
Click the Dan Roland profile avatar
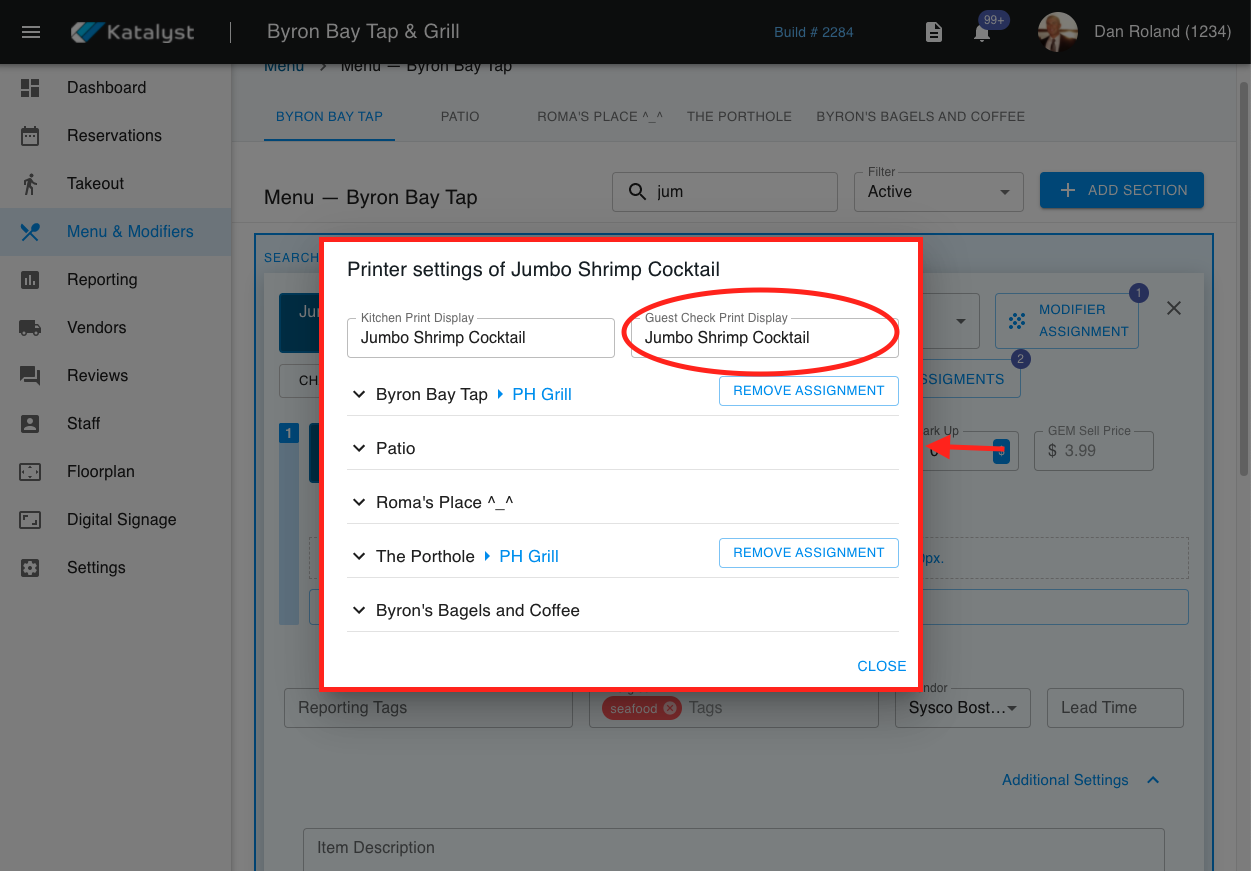point(1058,32)
